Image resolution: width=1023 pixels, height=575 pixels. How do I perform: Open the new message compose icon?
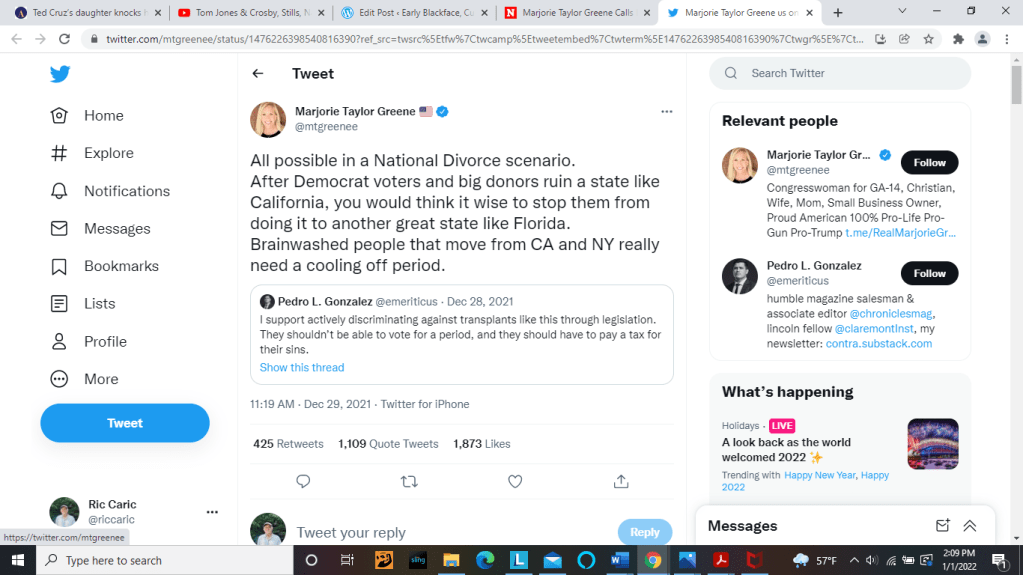point(942,526)
